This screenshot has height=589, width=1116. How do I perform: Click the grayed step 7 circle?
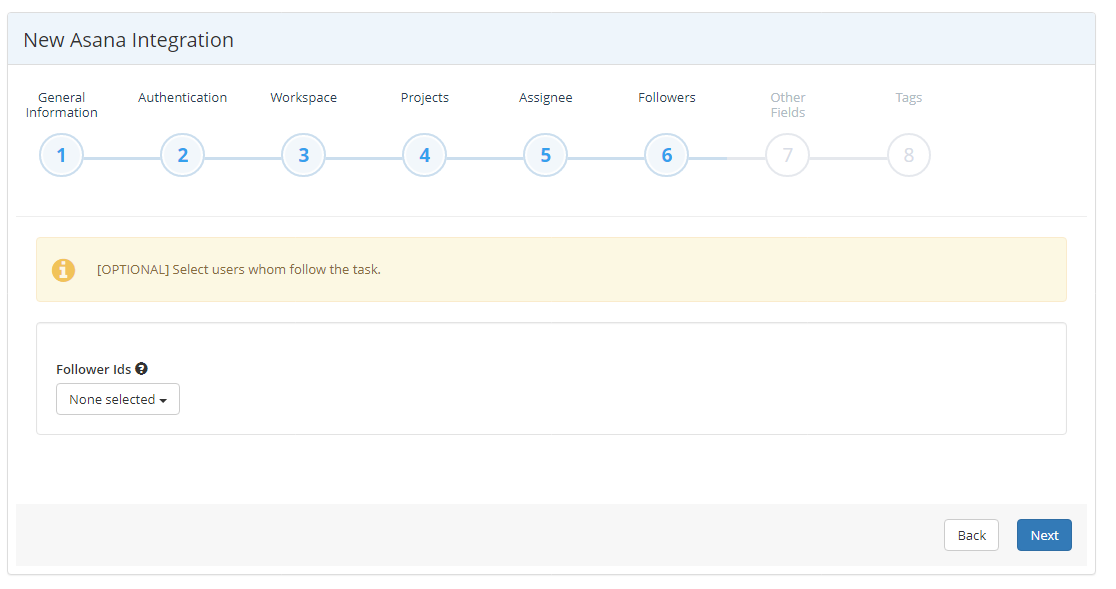pos(787,155)
